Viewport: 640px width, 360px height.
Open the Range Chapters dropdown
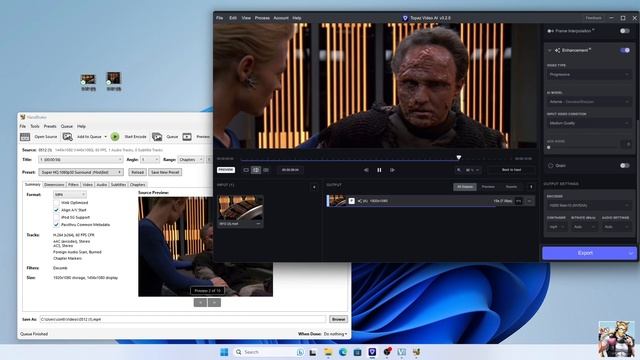point(191,160)
